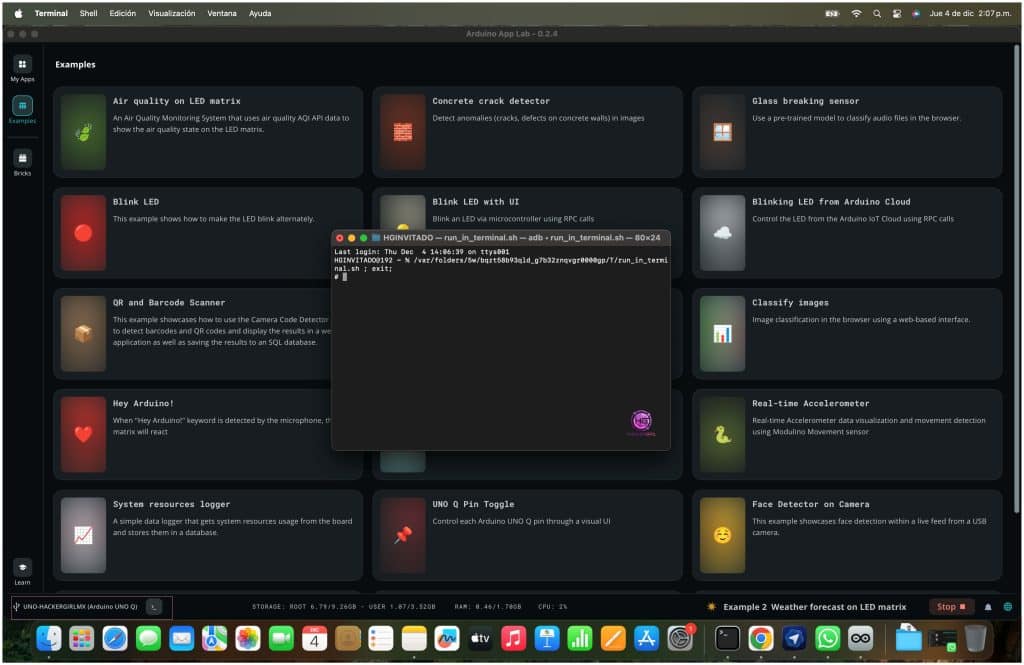This screenshot has width=1024, height=665.
Task: Open the Glass breaking sensor title
Action: (805, 101)
